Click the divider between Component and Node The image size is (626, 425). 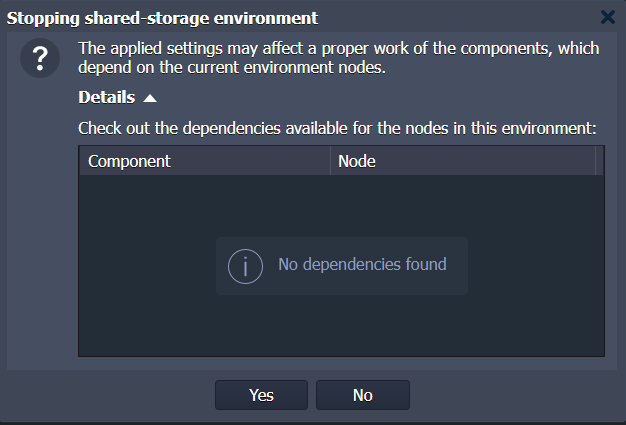point(331,161)
